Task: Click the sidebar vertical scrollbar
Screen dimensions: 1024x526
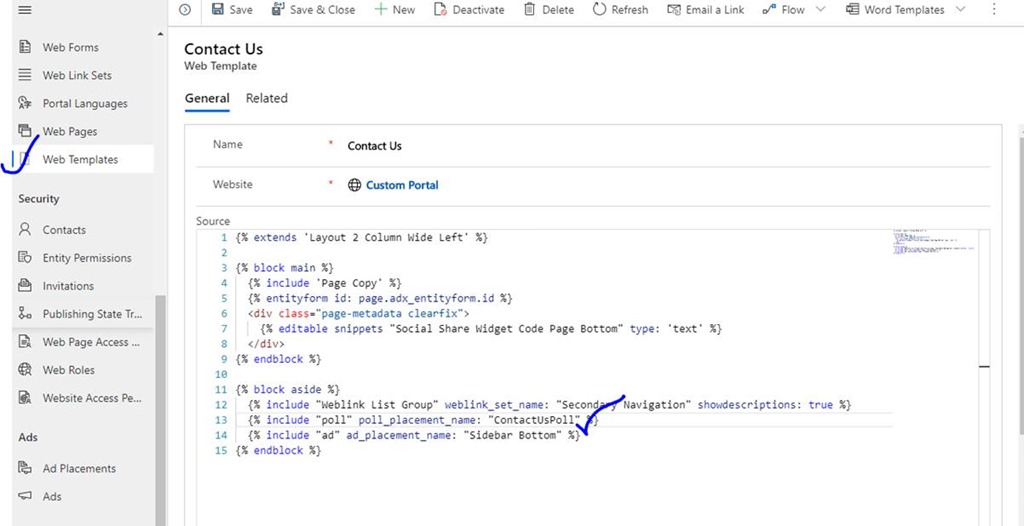Action: coord(161,400)
